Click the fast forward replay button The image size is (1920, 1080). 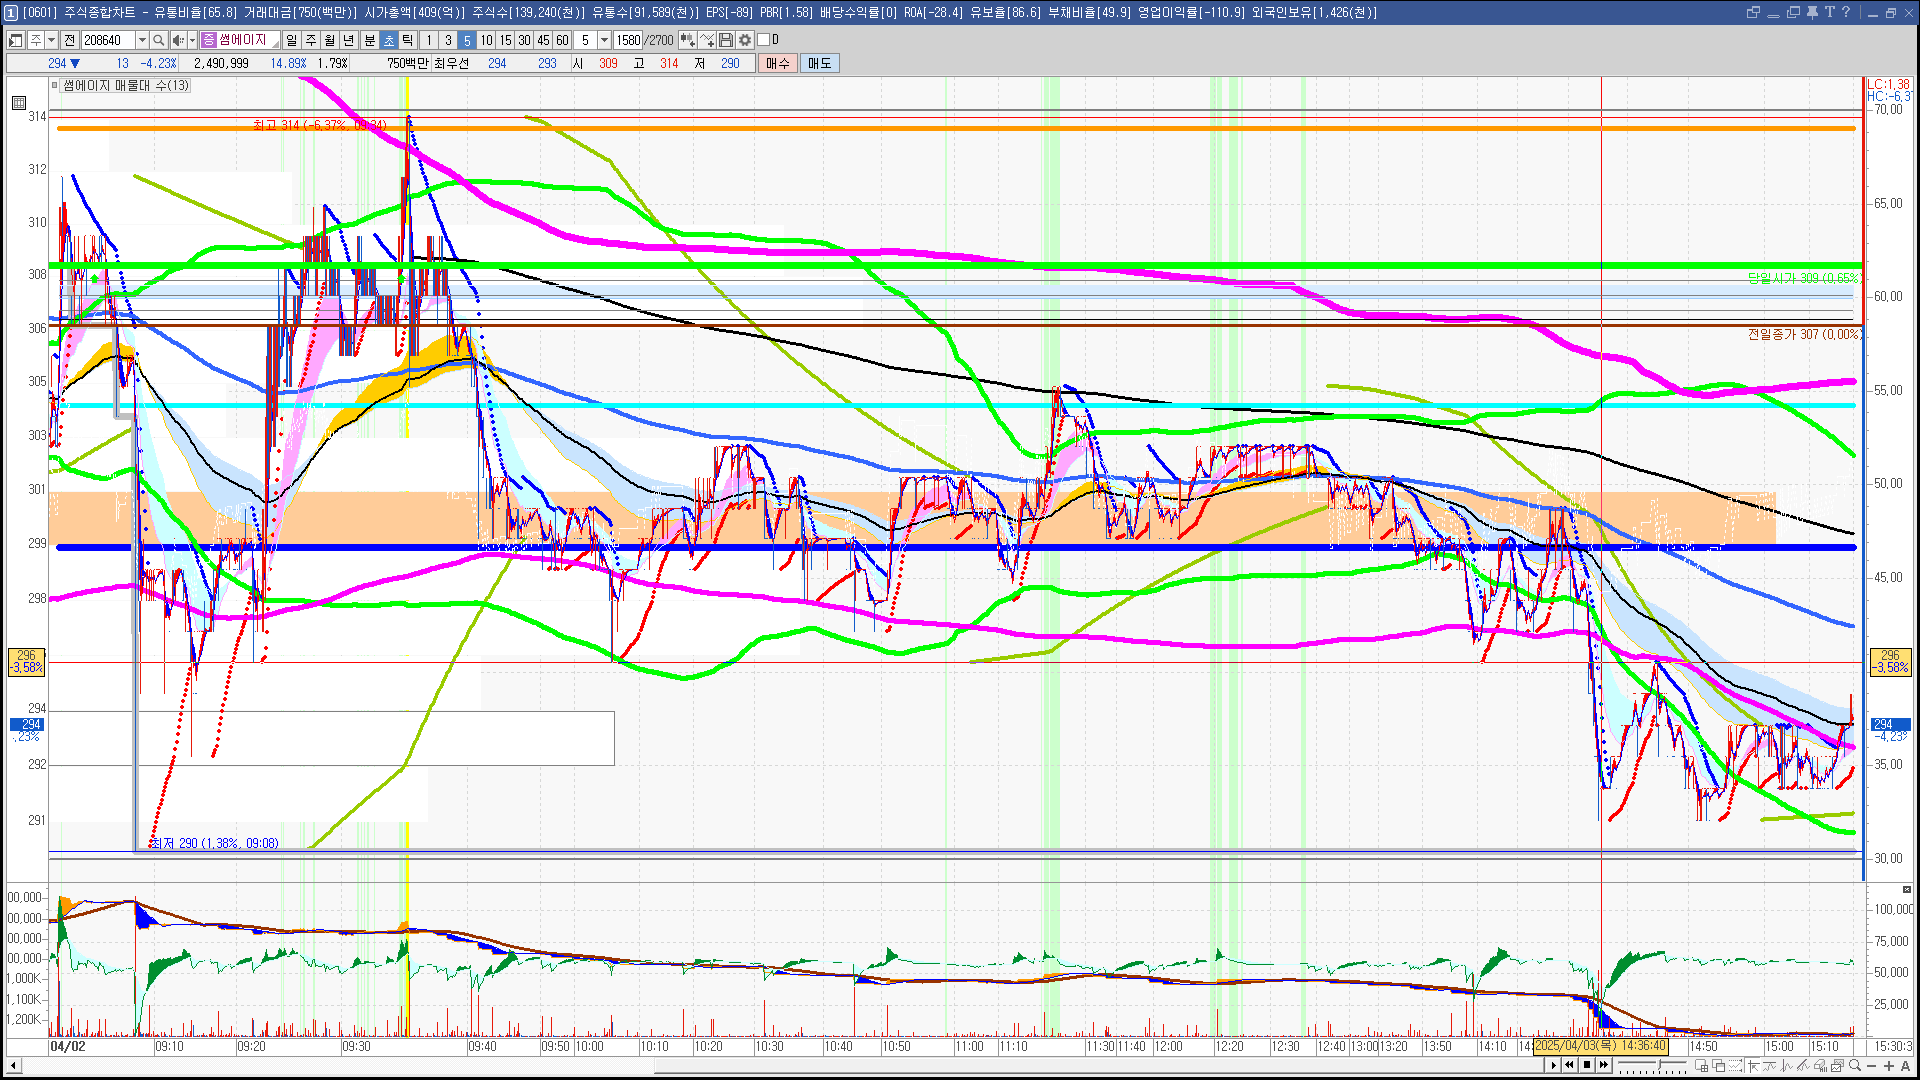tap(1604, 1065)
